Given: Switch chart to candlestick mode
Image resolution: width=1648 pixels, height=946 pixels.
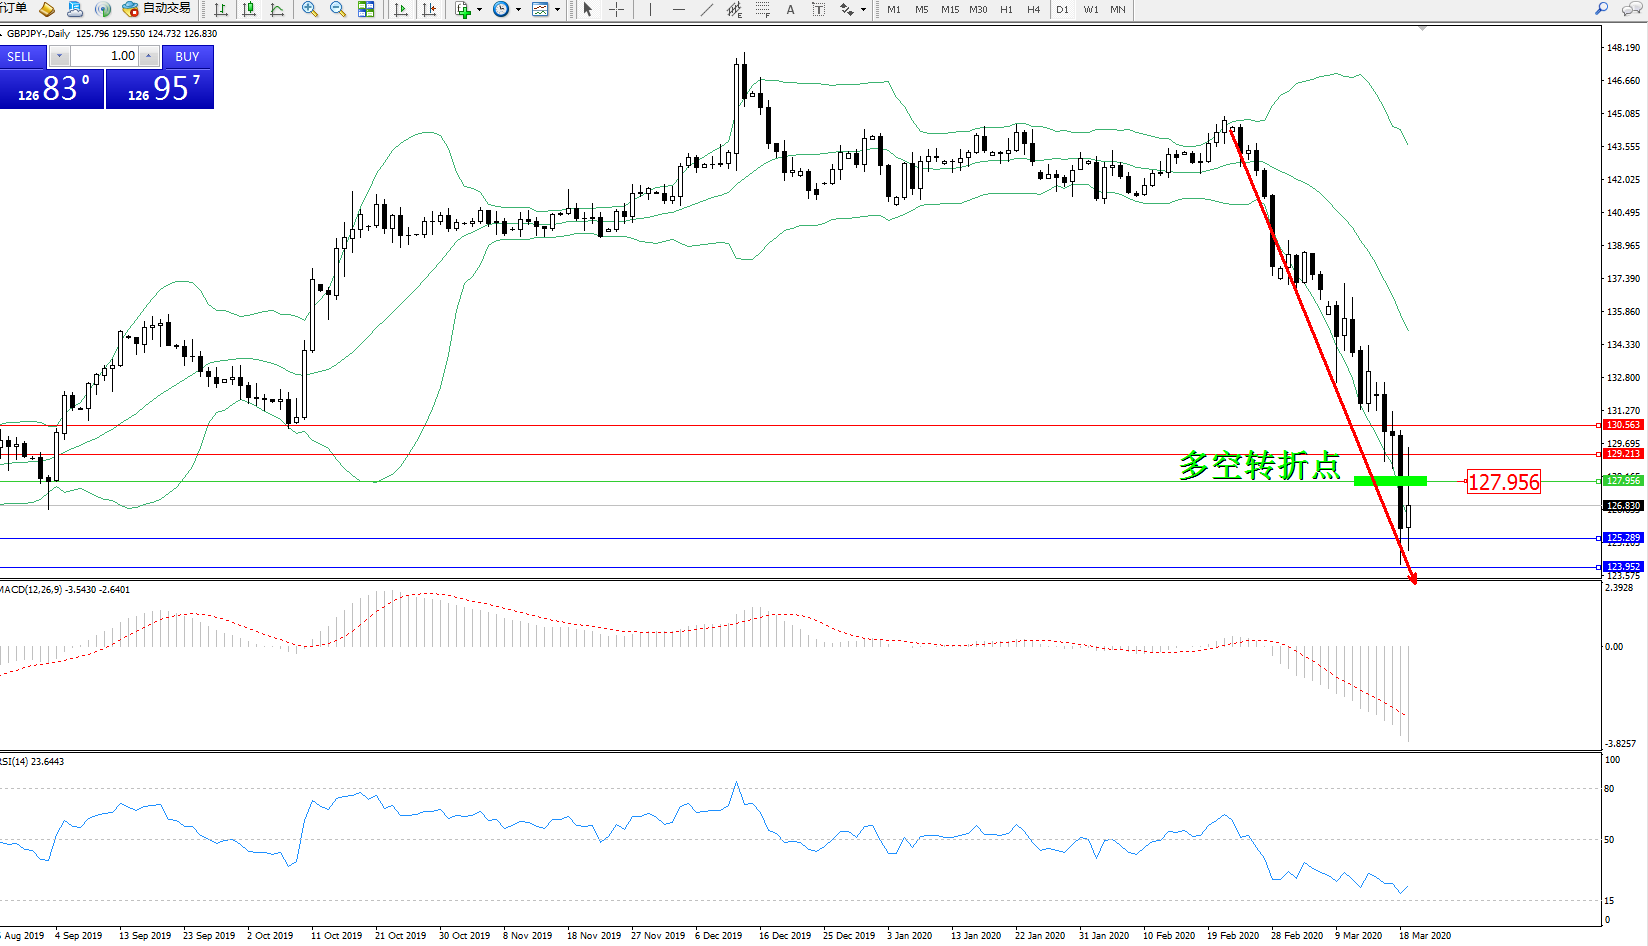Looking at the screenshot, I should coord(249,9).
